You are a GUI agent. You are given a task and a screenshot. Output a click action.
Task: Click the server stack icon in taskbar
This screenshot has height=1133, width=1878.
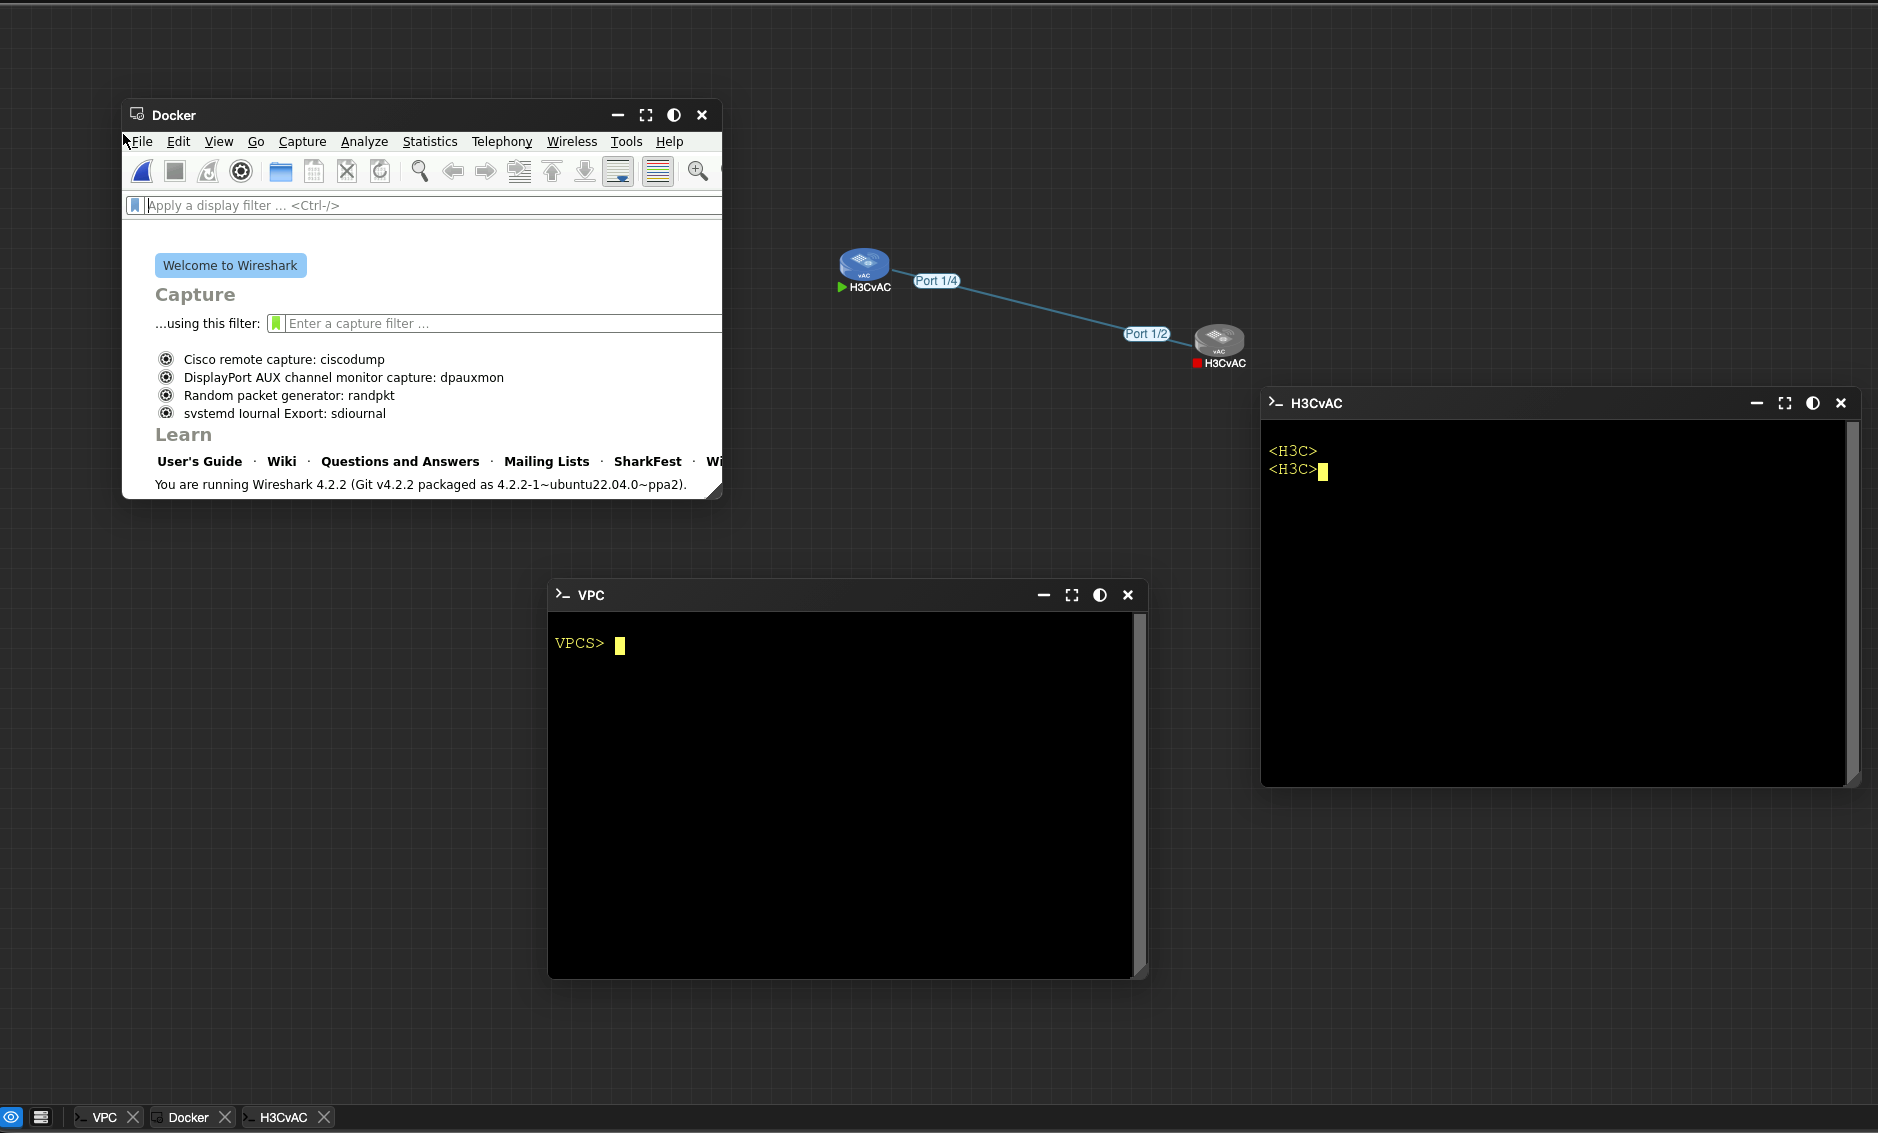tap(41, 1117)
